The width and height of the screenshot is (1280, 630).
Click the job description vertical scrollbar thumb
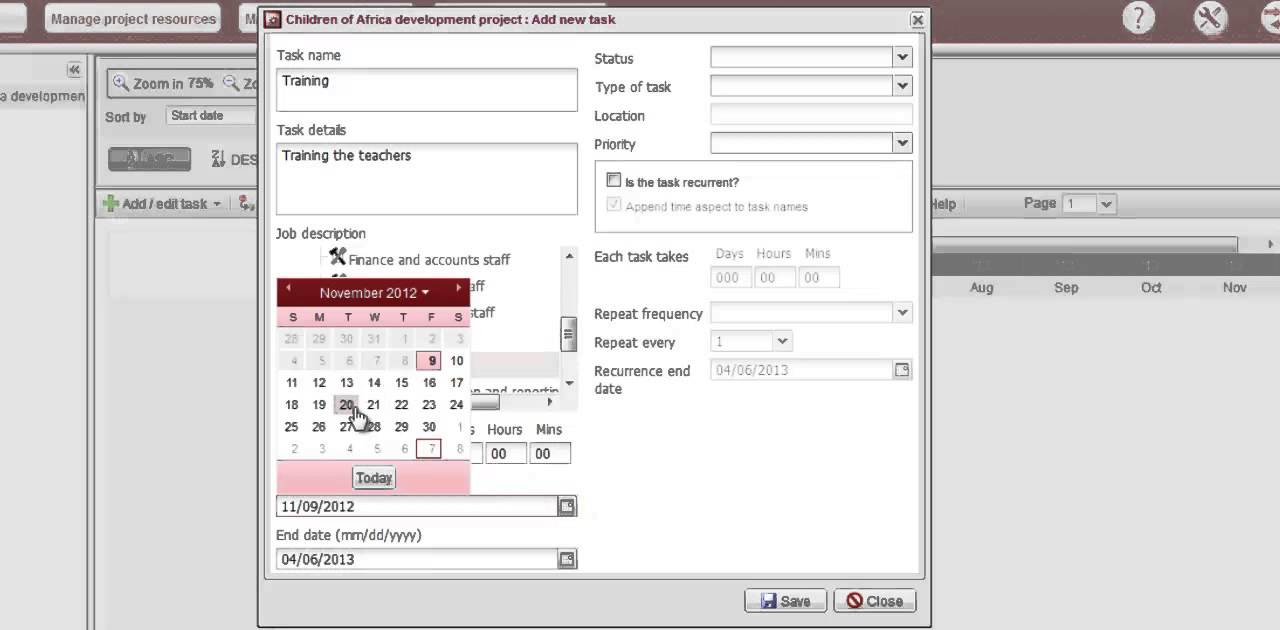coord(568,333)
